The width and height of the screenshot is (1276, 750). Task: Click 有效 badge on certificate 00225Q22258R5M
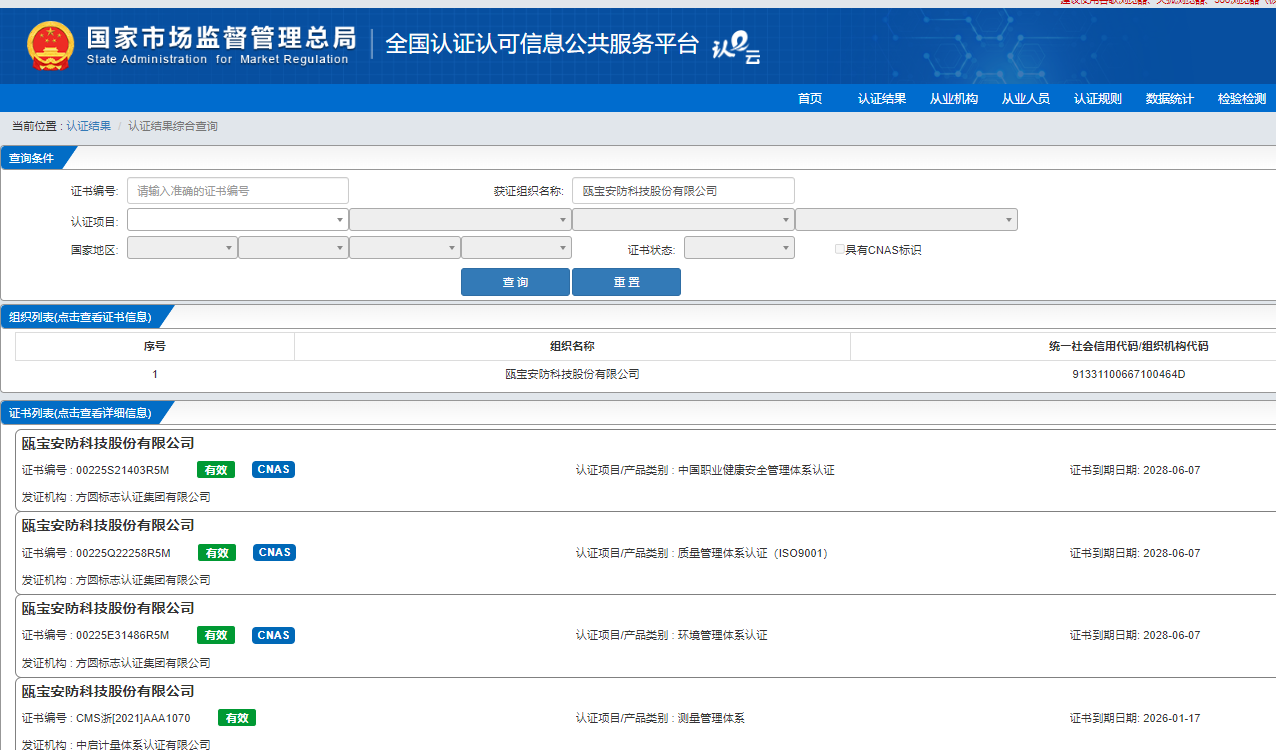215,553
